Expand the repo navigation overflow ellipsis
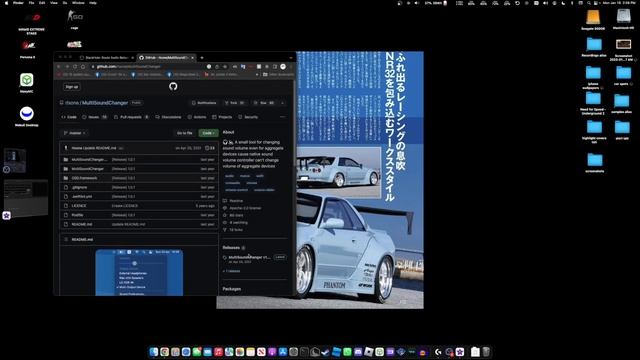Screen dimensions: 640x360 (283, 117)
